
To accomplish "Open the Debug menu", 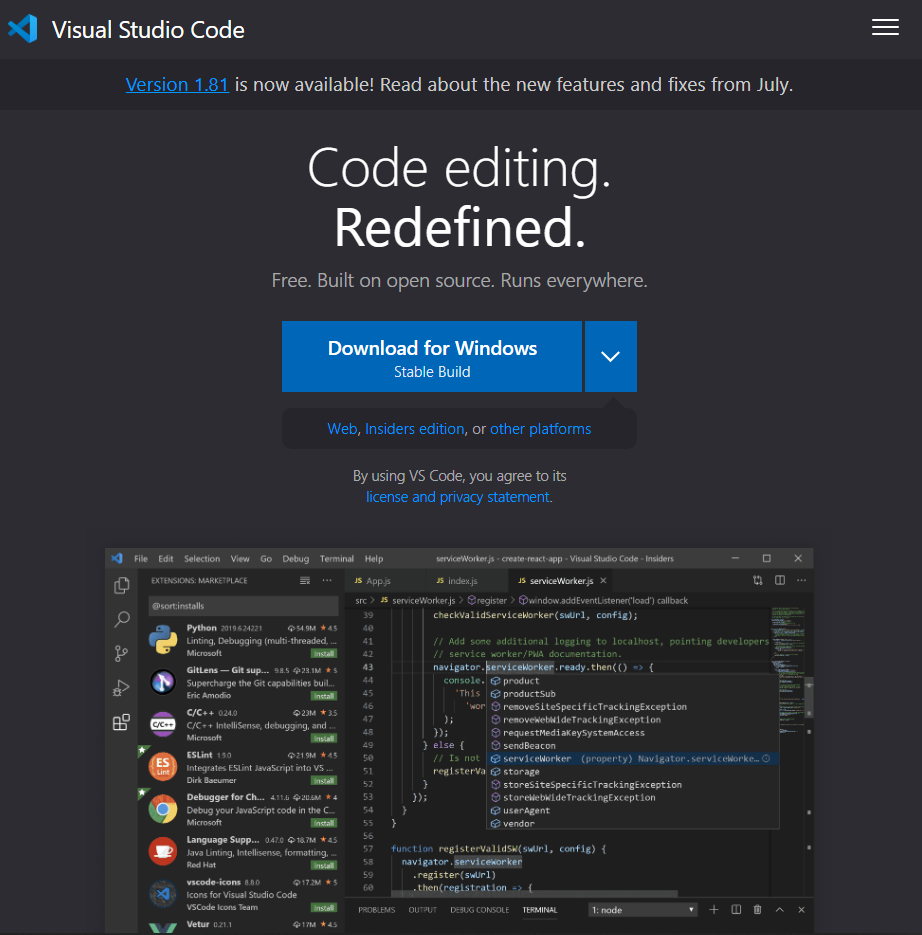I will click(x=296, y=559).
